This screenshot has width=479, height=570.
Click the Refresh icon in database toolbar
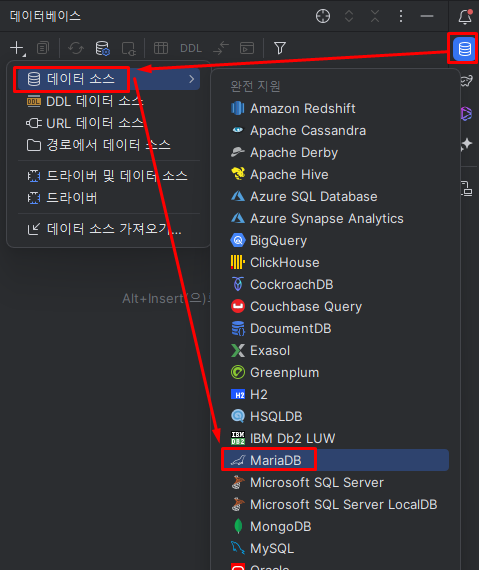[x=76, y=48]
